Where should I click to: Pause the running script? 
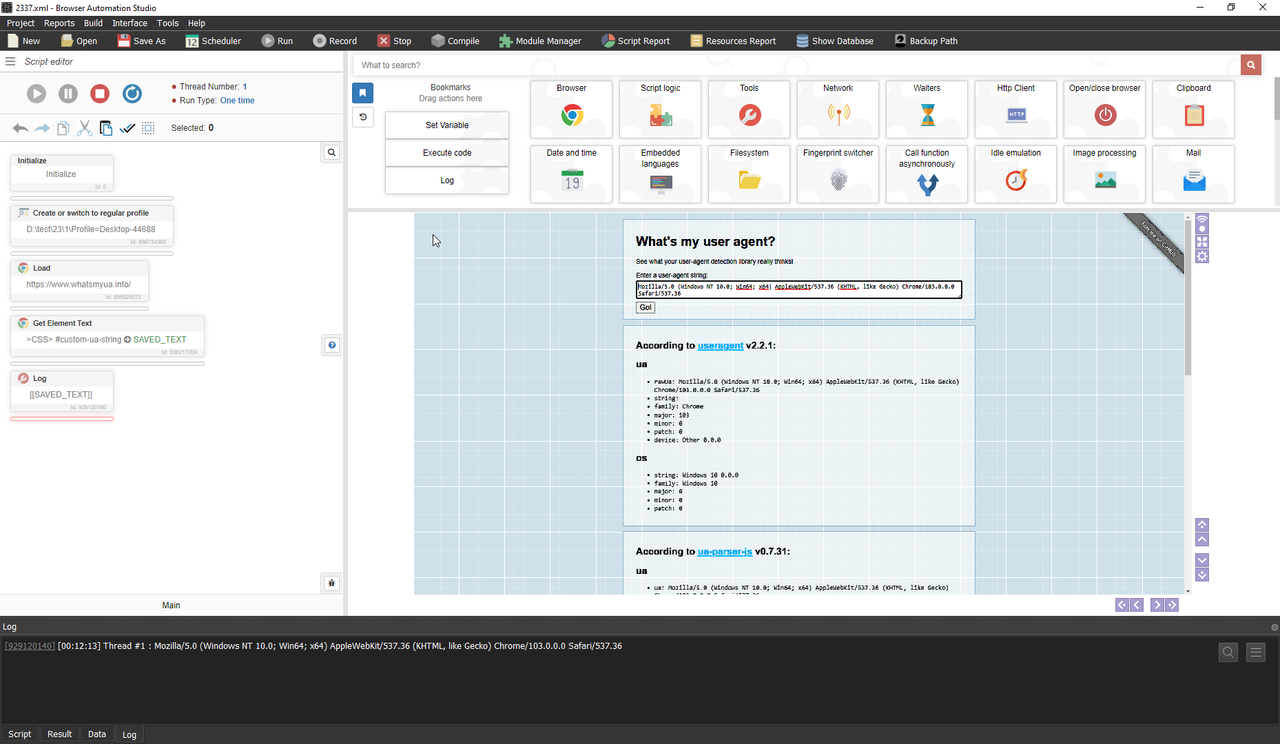pyautogui.click(x=68, y=93)
